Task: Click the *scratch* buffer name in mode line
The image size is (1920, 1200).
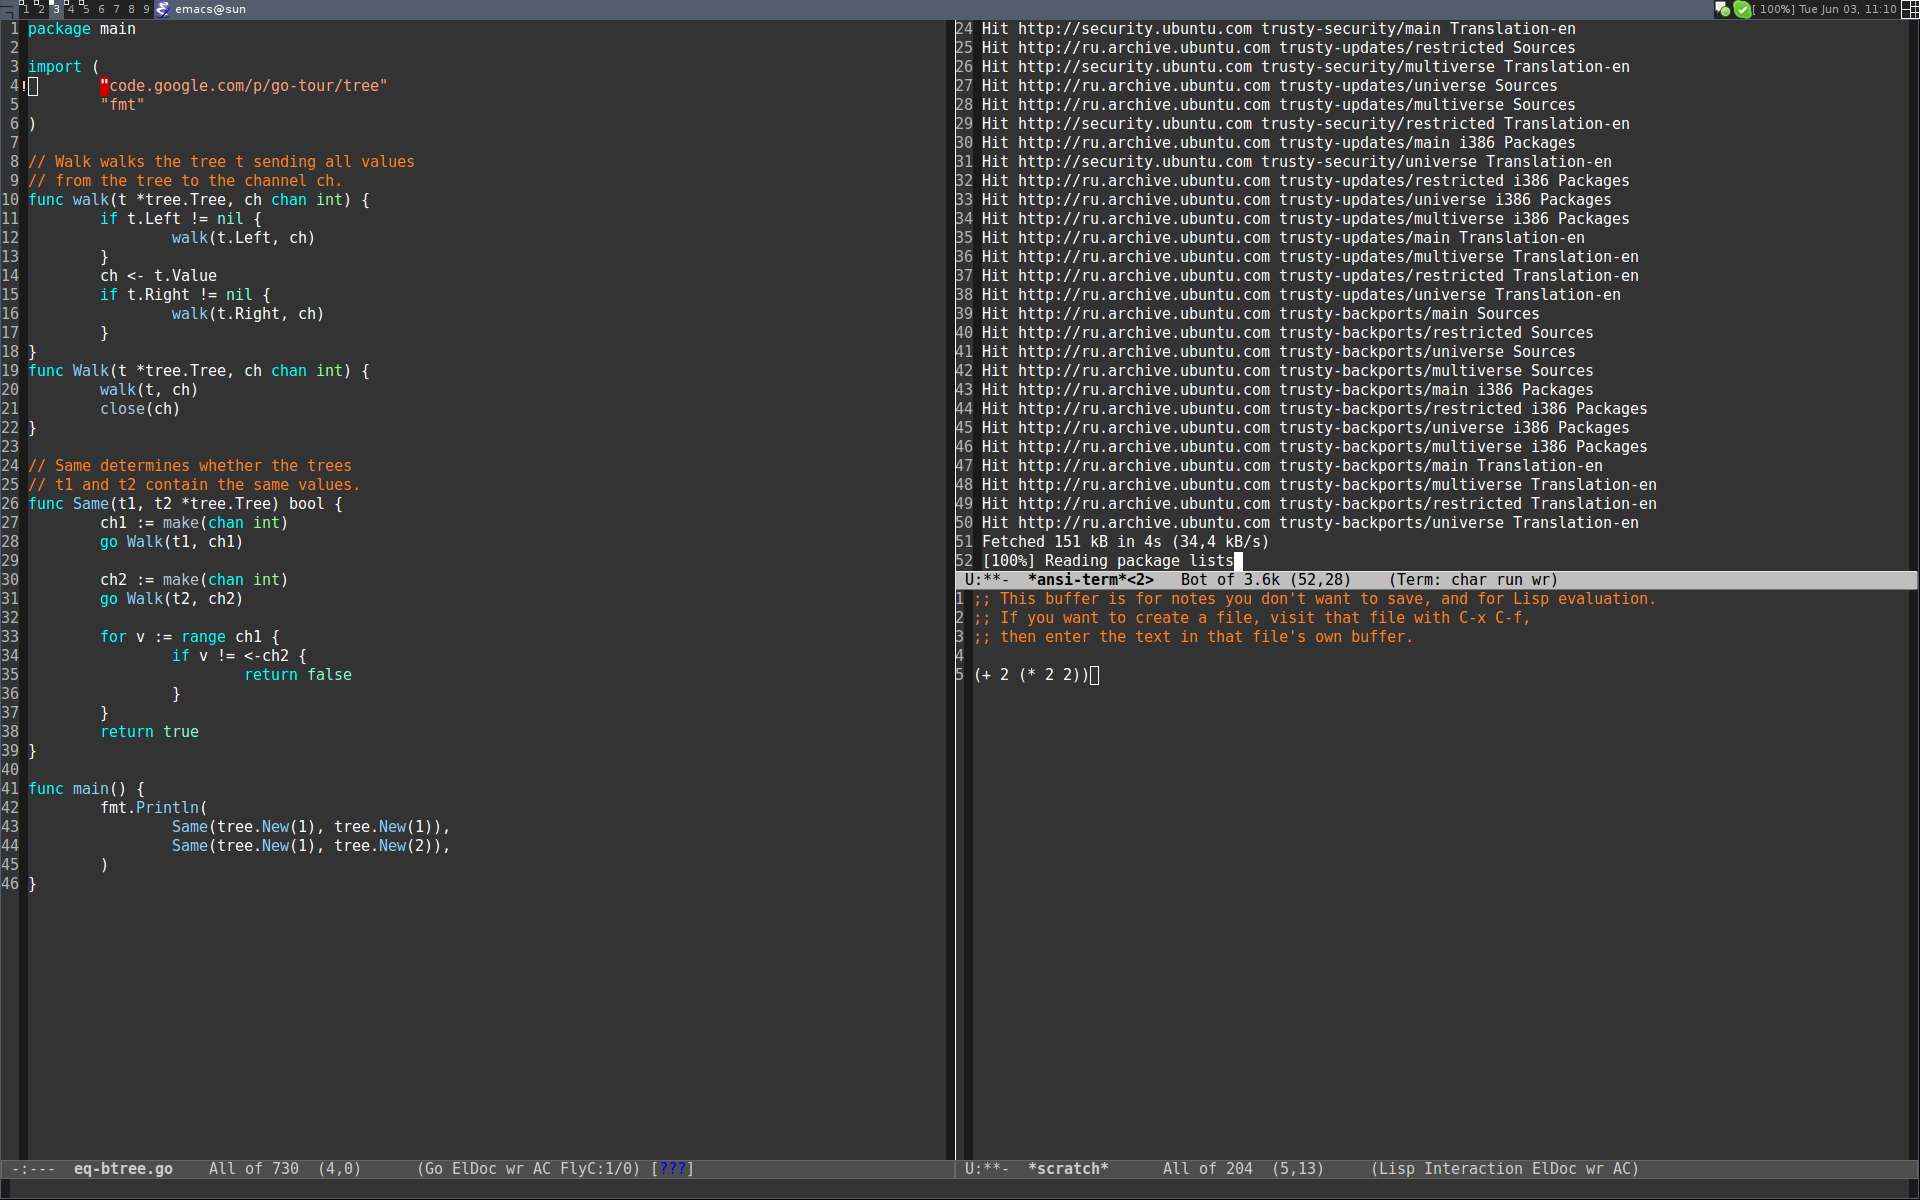Action: coord(1068,1168)
